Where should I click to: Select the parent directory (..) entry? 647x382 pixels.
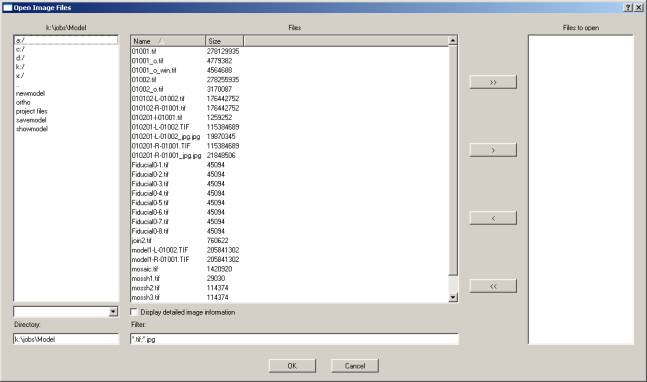pos(18,85)
